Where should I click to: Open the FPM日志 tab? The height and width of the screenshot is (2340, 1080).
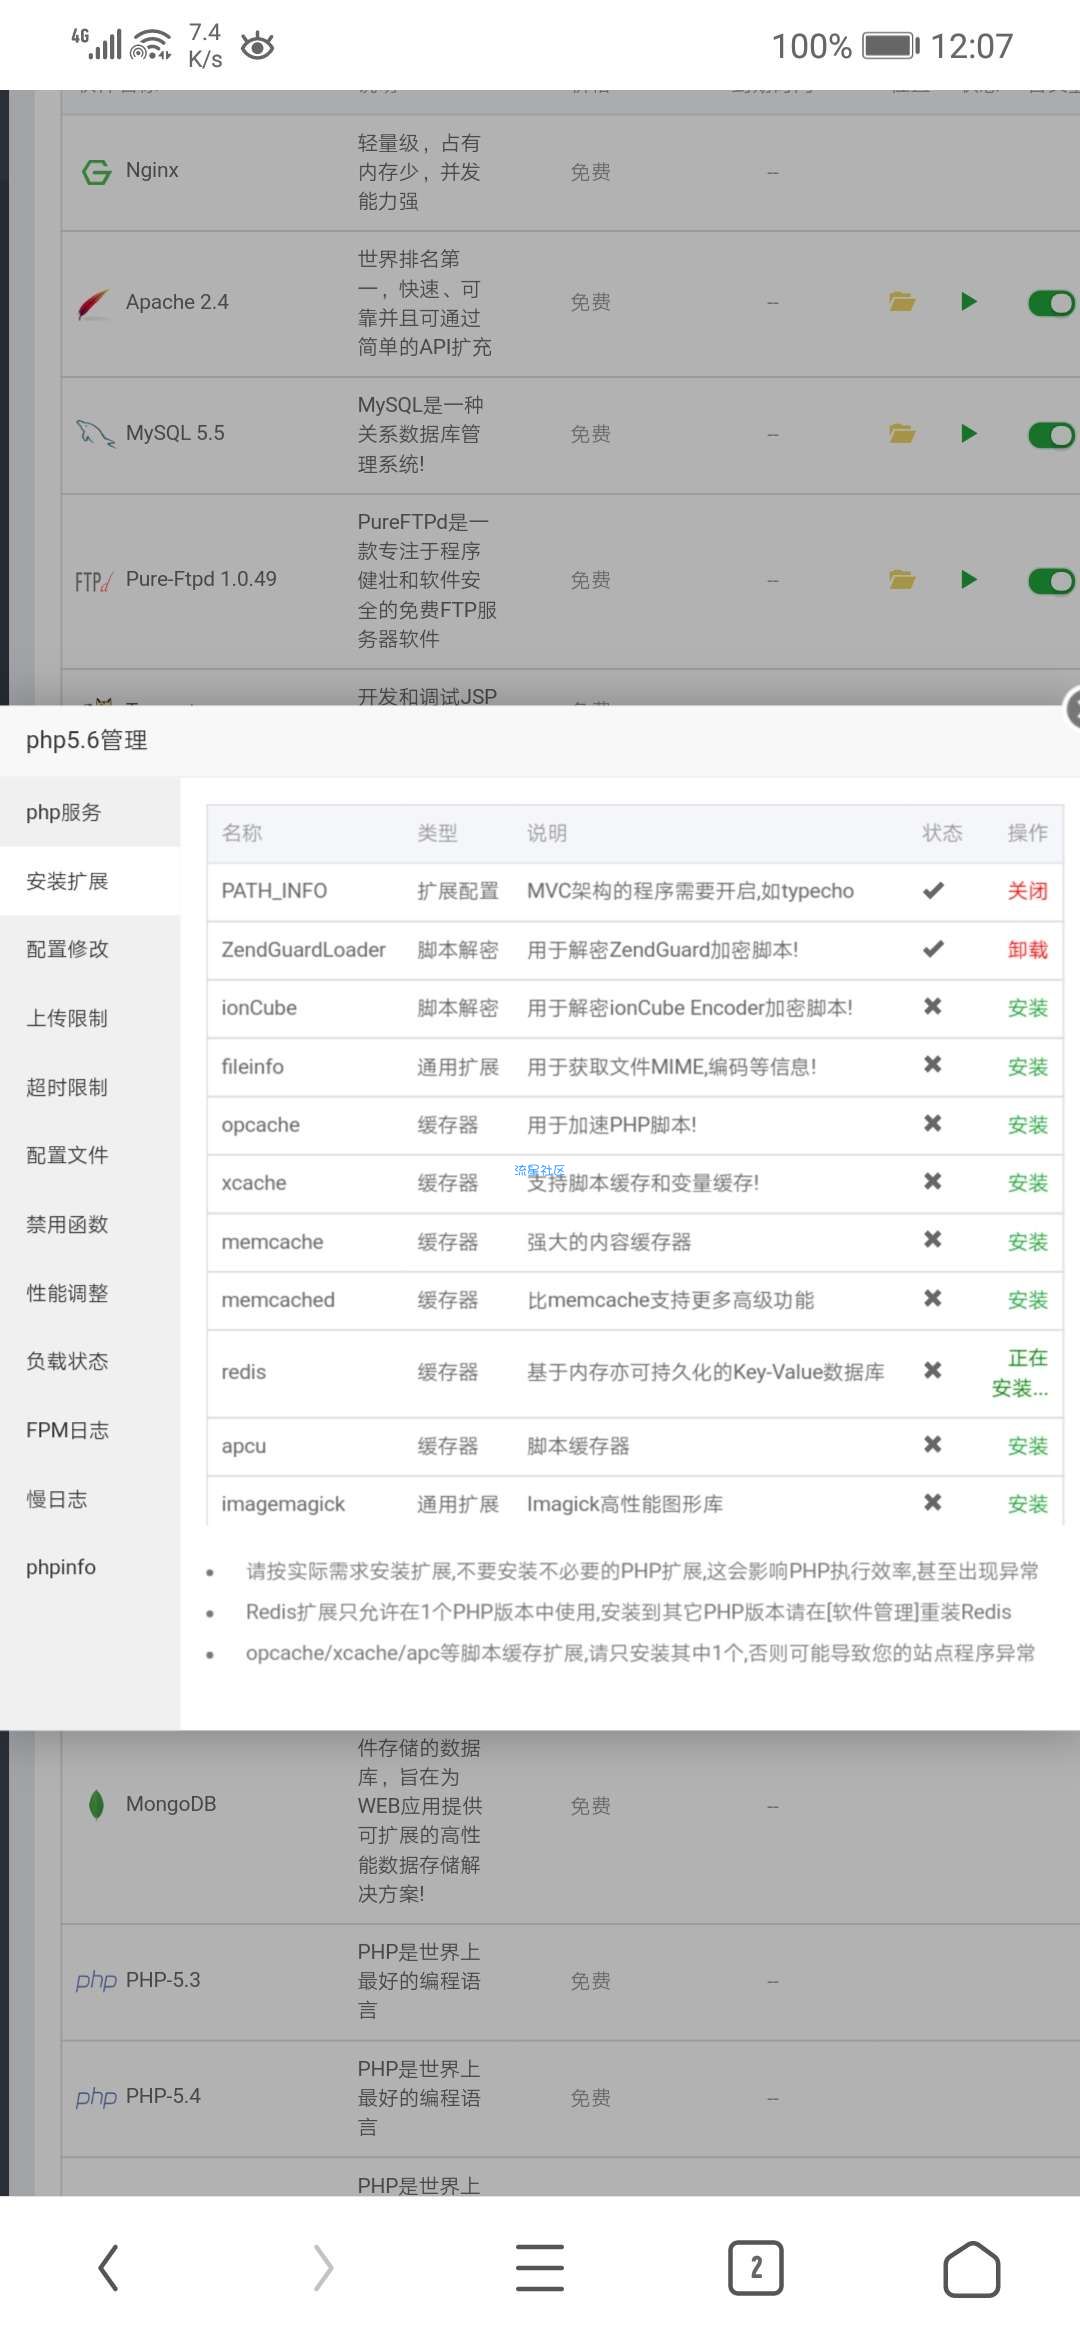coord(90,1430)
